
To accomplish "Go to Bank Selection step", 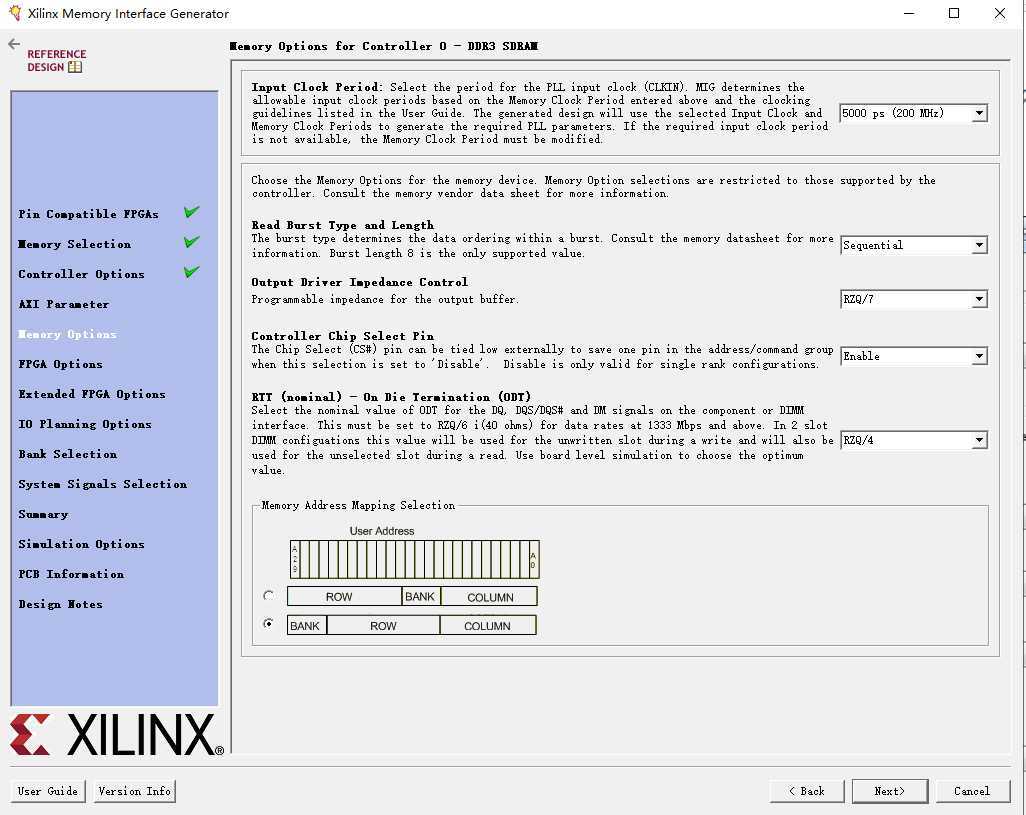I will 67,454.
